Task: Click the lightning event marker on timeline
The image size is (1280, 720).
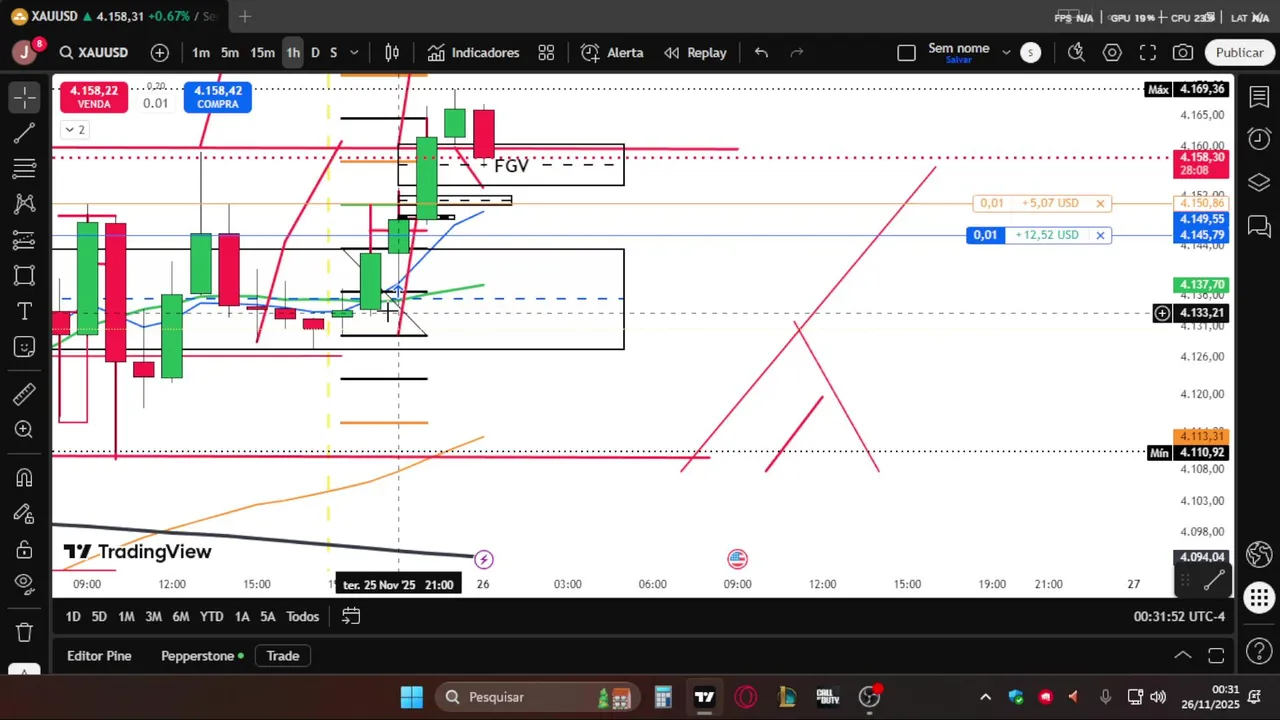Action: coord(484,559)
